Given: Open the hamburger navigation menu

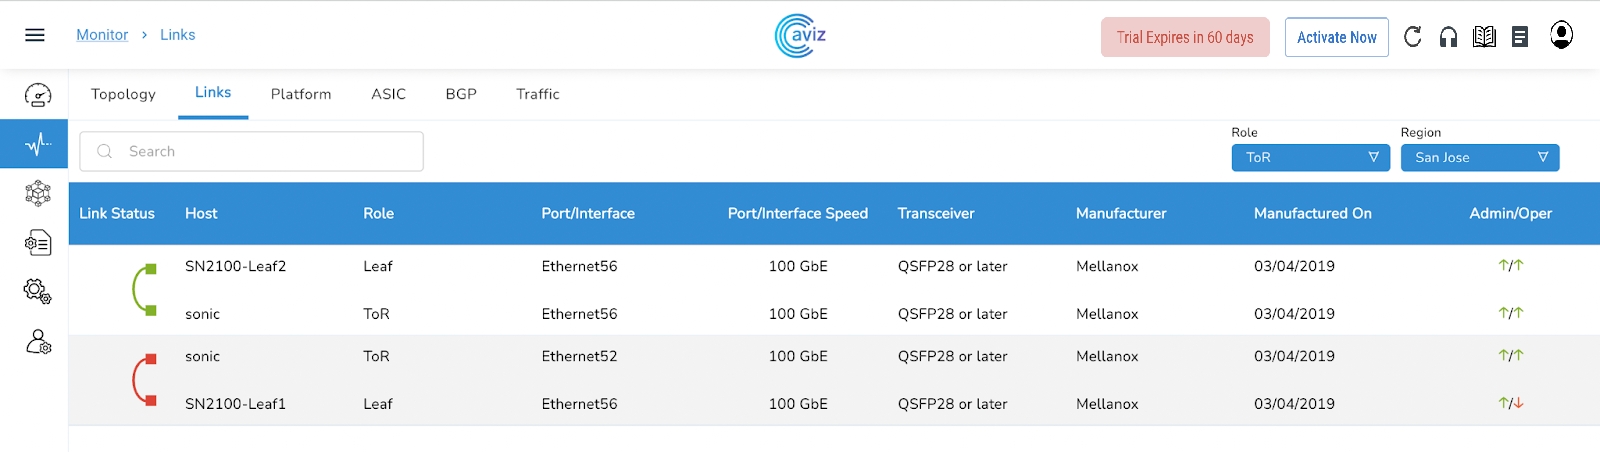Looking at the screenshot, I should (35, 35).
